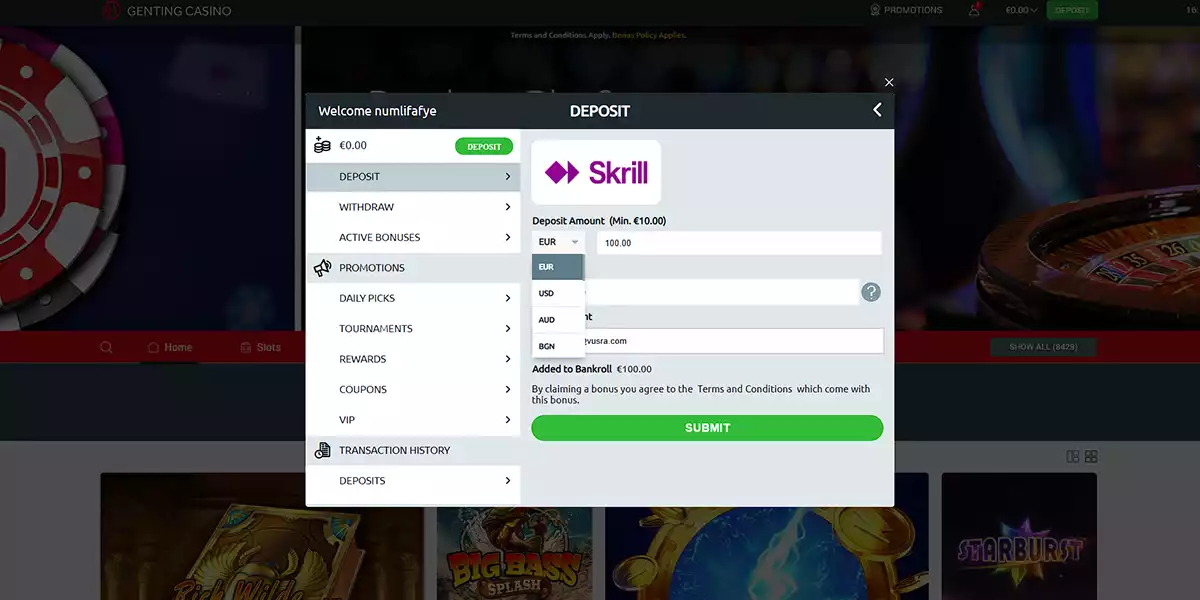Open the EUR currency dropdown

tap(559, 242)
